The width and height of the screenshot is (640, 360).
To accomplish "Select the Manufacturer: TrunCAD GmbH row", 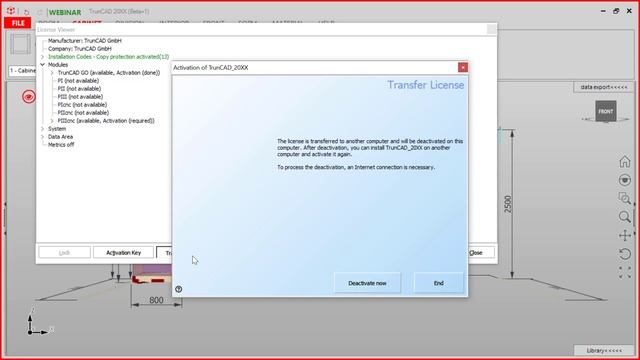I will click(x=84, y=40).
